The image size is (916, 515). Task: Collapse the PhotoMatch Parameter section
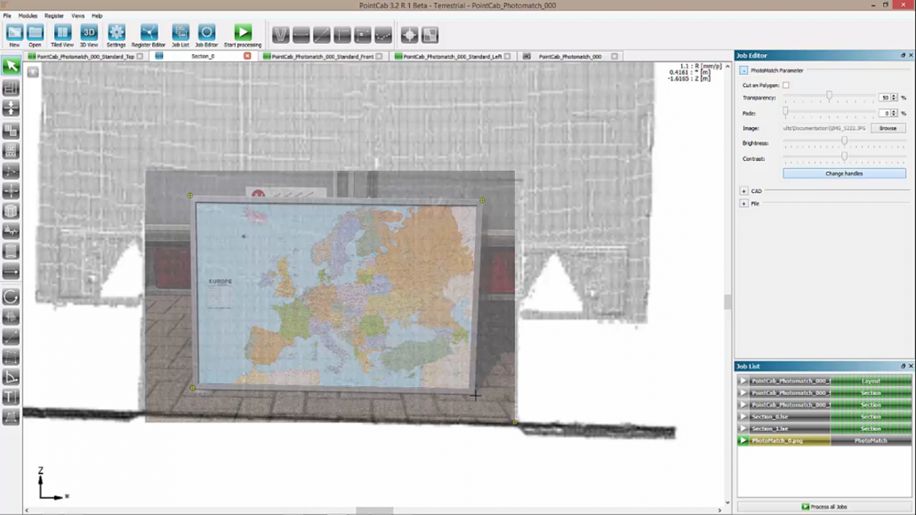point(744,71)
